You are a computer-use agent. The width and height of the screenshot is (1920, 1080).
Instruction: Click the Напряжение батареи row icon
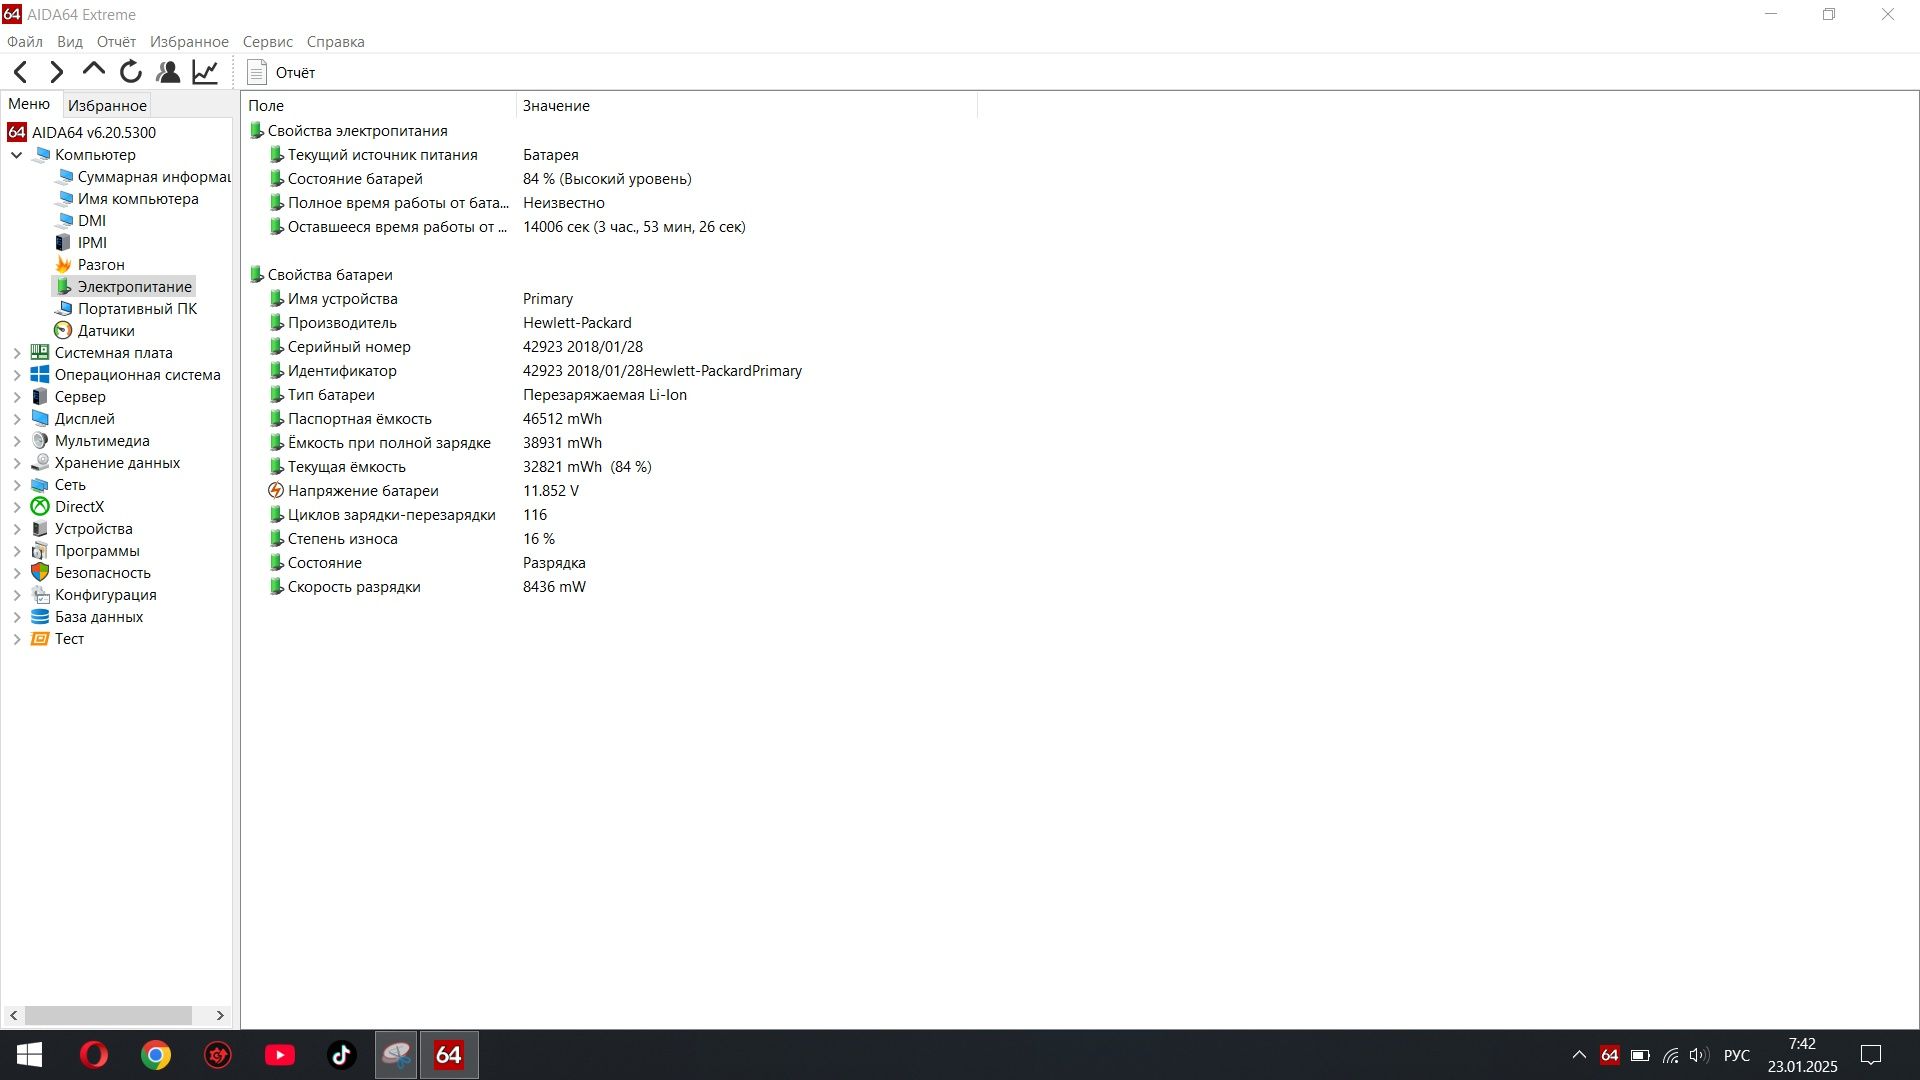tap(276, 491)
